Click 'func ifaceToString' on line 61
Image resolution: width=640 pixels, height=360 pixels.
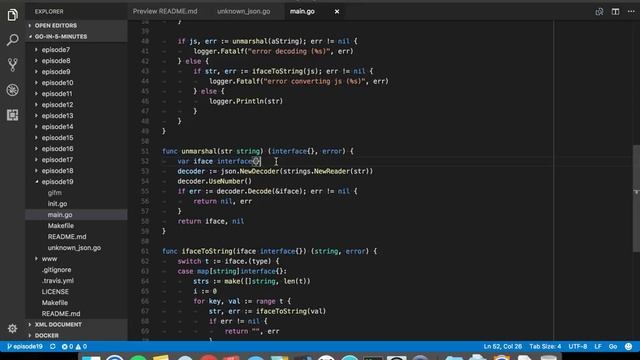[198, 251]
